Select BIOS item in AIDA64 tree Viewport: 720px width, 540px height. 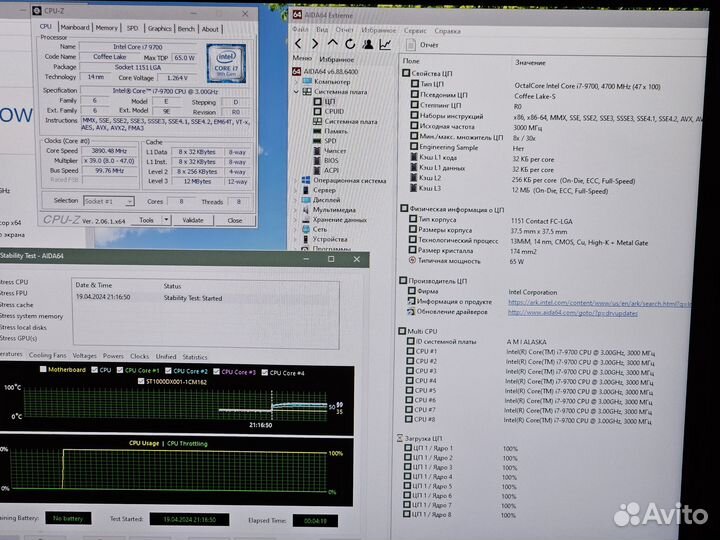click(326, 160)
